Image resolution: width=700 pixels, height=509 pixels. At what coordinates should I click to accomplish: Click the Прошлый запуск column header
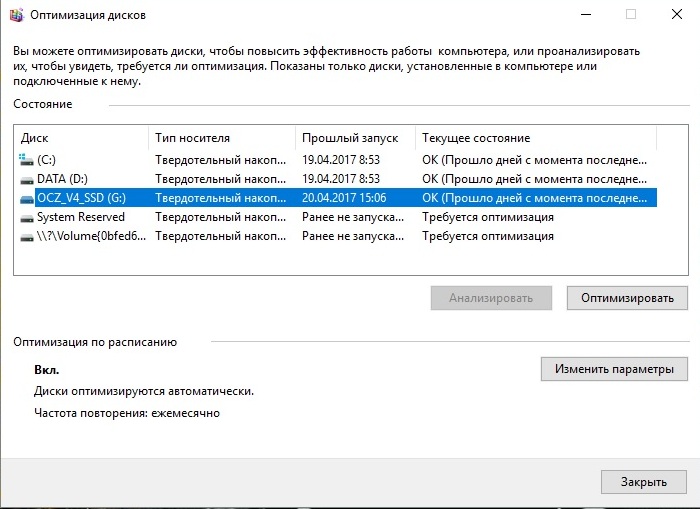[355, 138]
